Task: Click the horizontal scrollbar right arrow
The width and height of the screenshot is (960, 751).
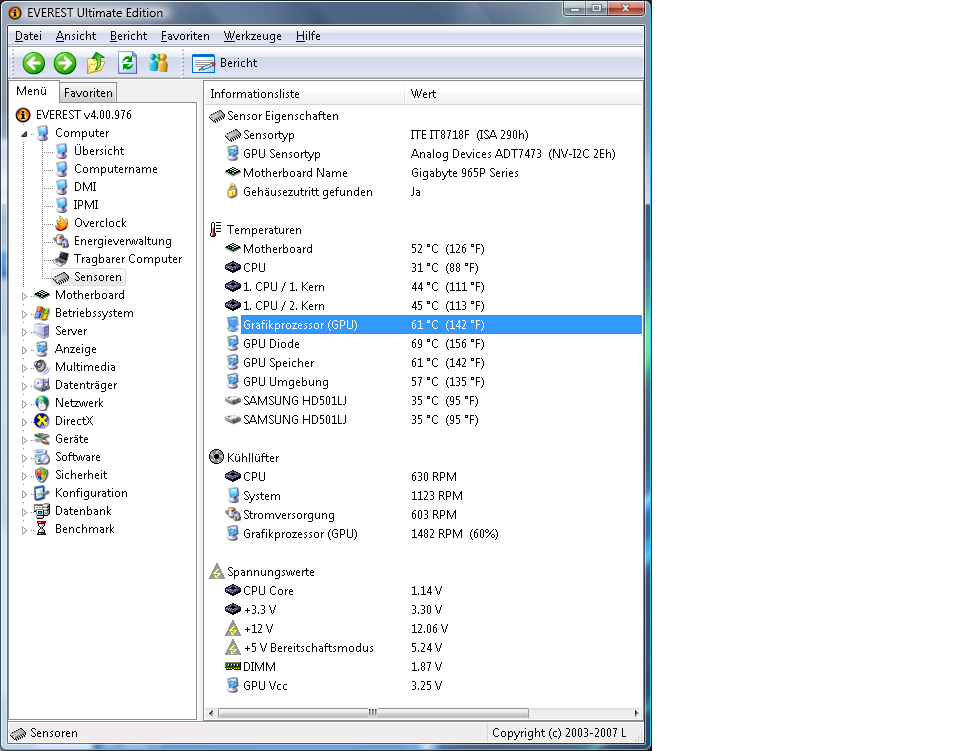Action: 637,712
